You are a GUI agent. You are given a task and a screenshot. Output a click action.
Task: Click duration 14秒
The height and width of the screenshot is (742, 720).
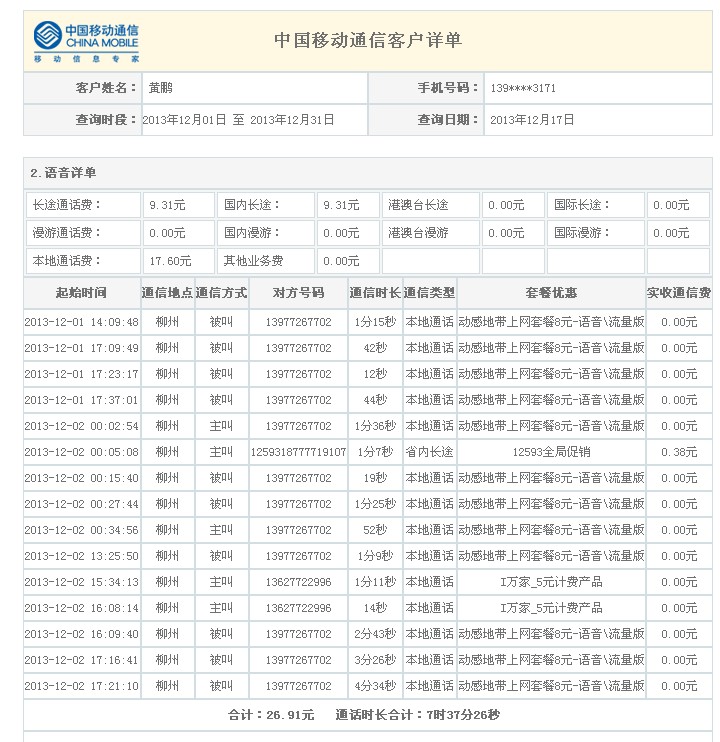pos(375,608)
